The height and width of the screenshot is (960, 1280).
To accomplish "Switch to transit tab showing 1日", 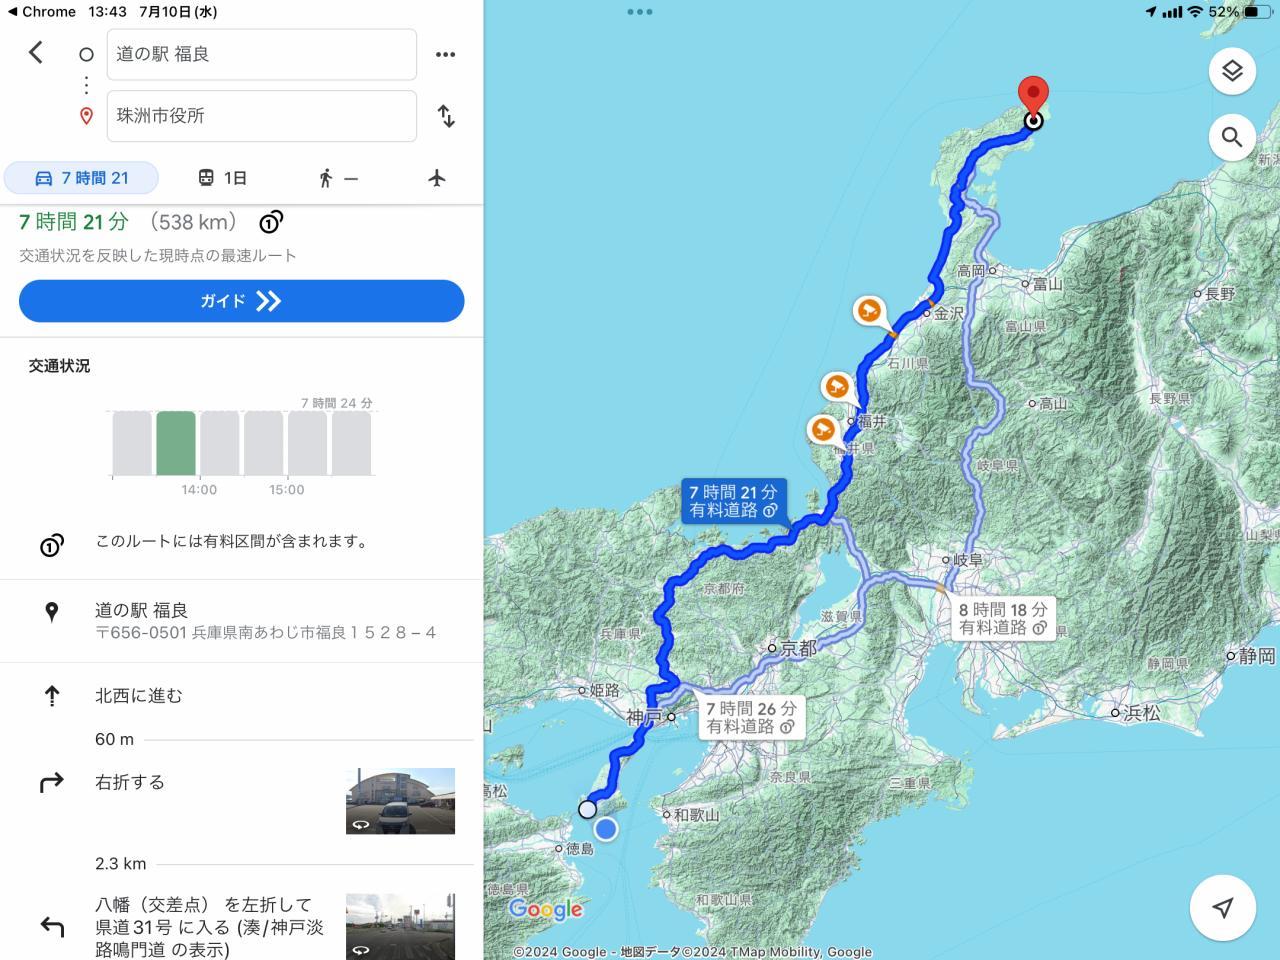I will point(222,178).
